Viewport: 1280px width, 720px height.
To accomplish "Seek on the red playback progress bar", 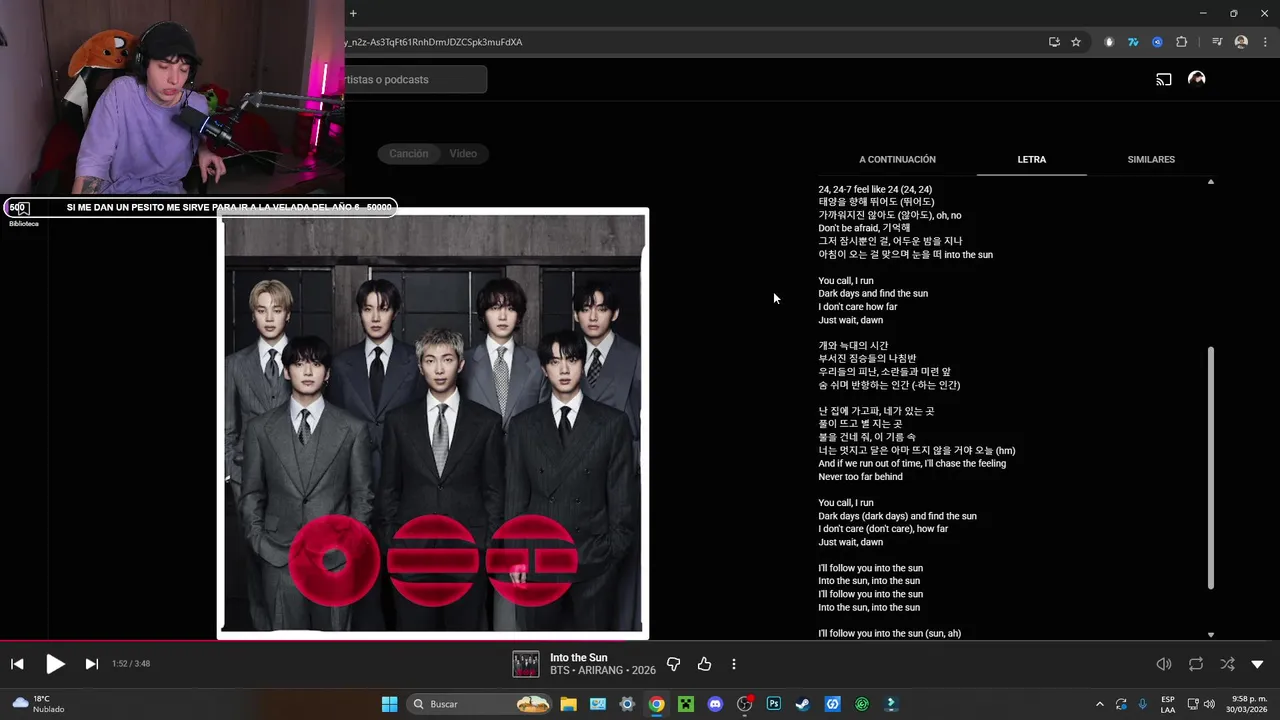I will pos(640,641).
